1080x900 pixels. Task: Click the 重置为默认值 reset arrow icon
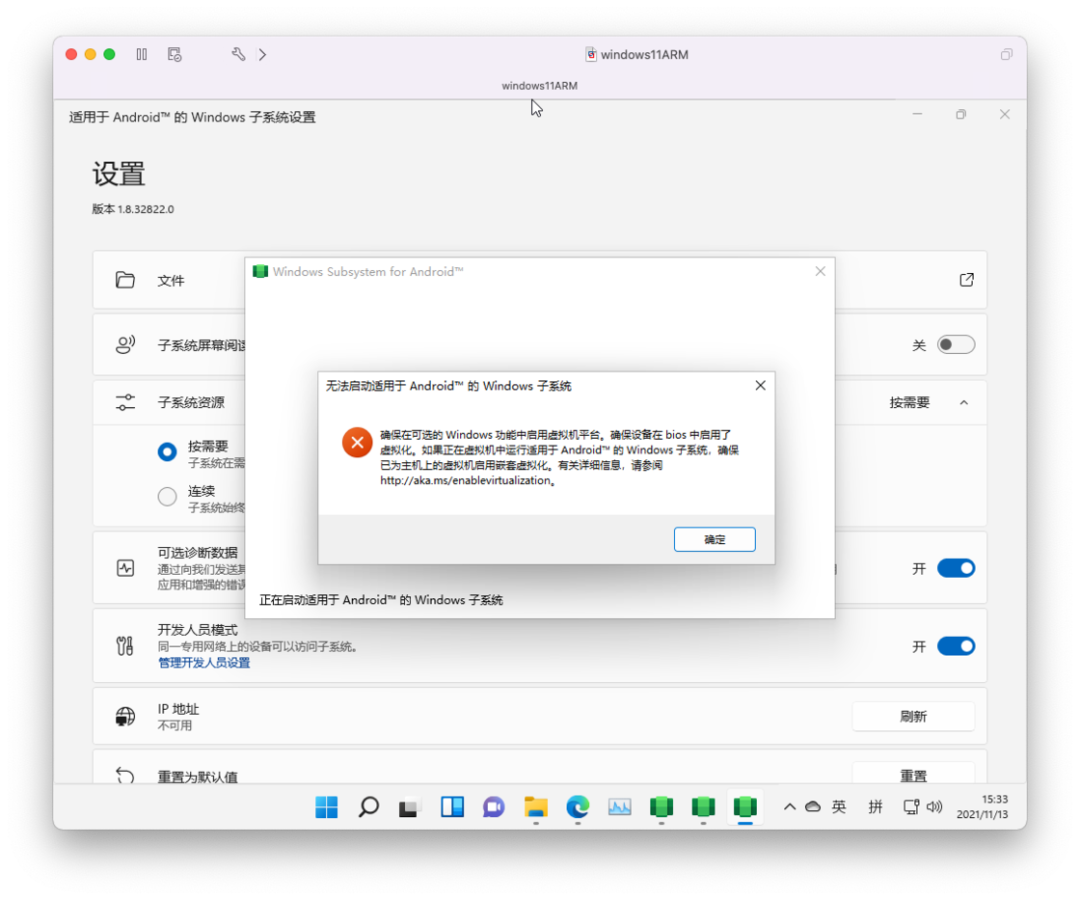click(x=125, y=776)
